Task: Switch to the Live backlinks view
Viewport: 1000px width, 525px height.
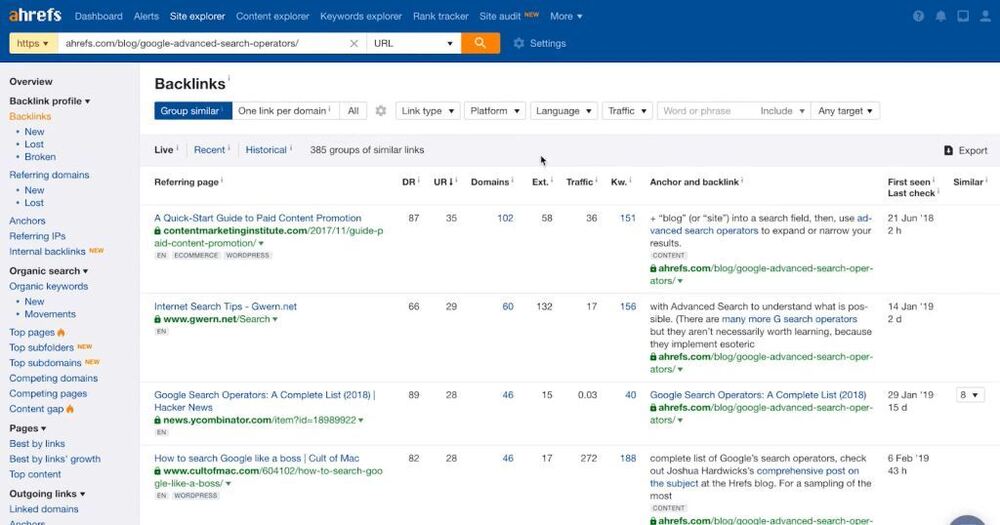Action: pos(164,150)
